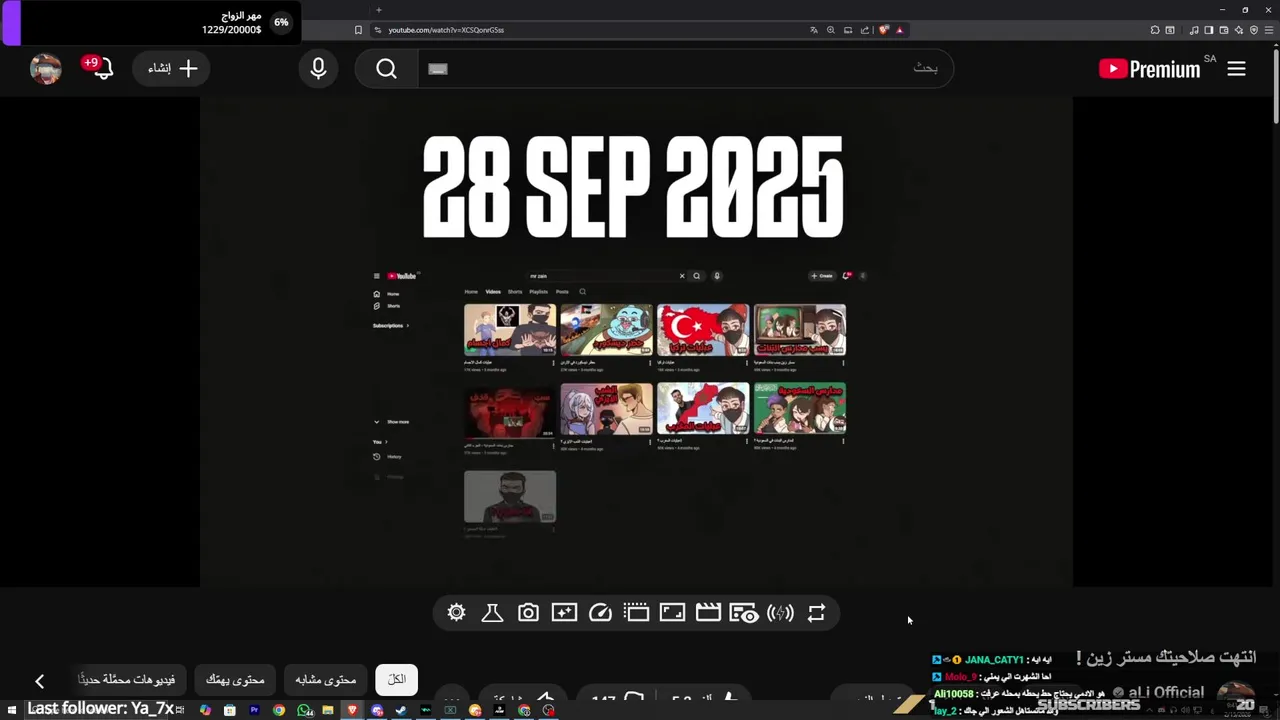Click the bookmark icon beside the address bar

pos(358,30)
